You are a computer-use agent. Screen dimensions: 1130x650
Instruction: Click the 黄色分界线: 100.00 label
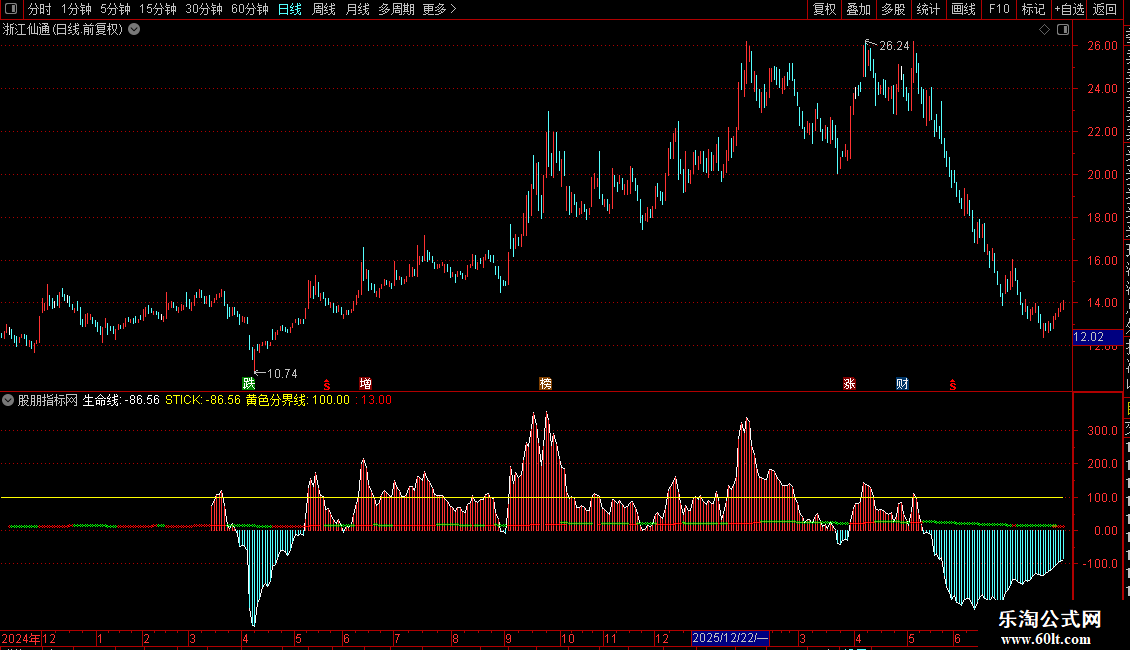coord(298,400)
